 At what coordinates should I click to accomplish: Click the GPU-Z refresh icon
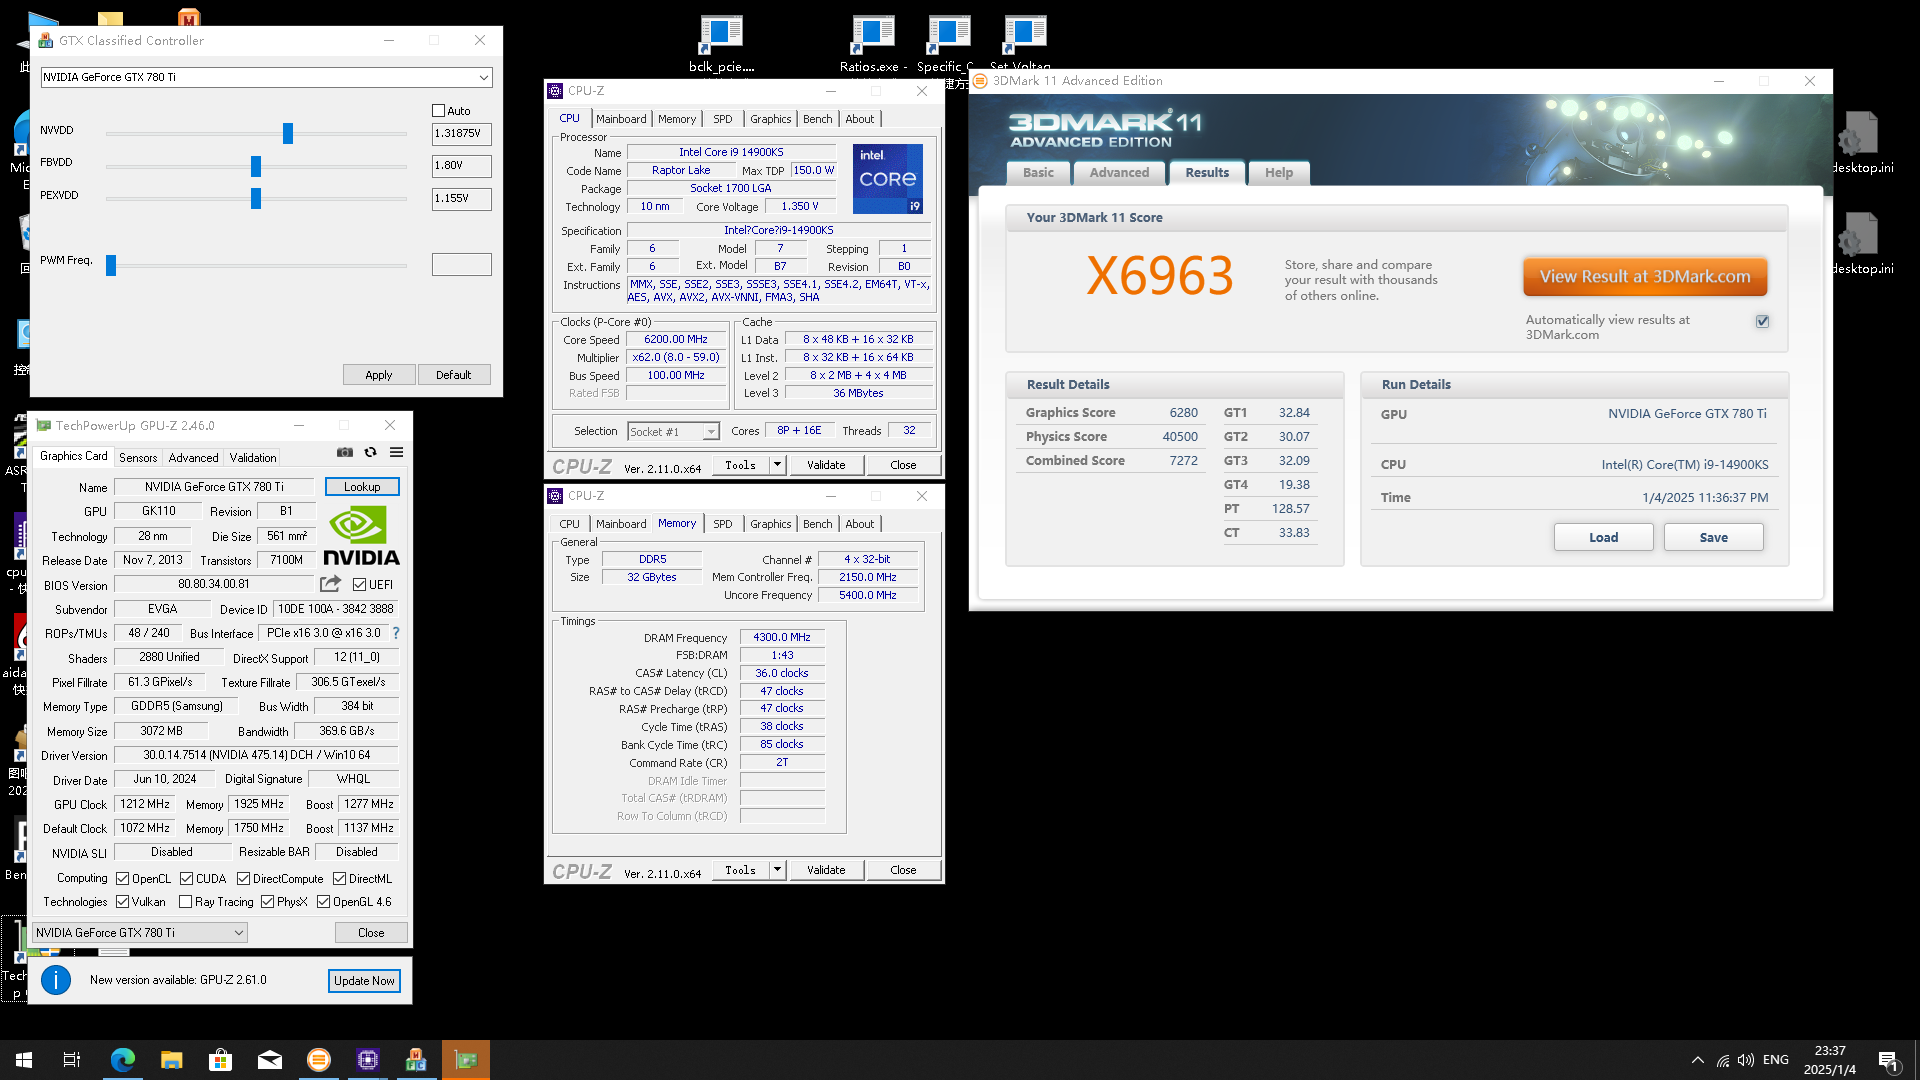point(371,453)
